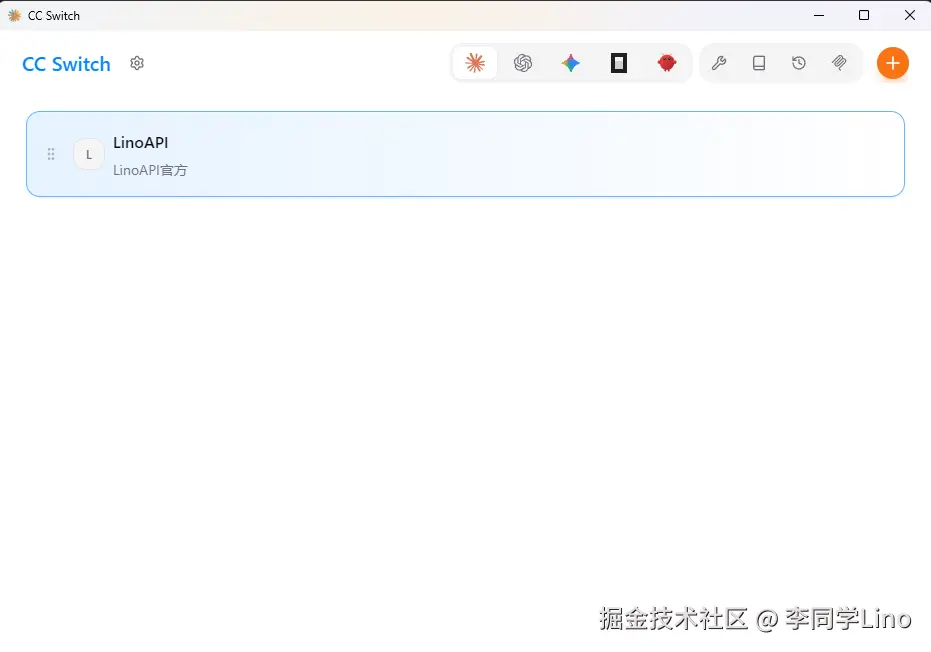Open the book prompts icon
This screenshot has height=652, width=931.
click(759, 63)
